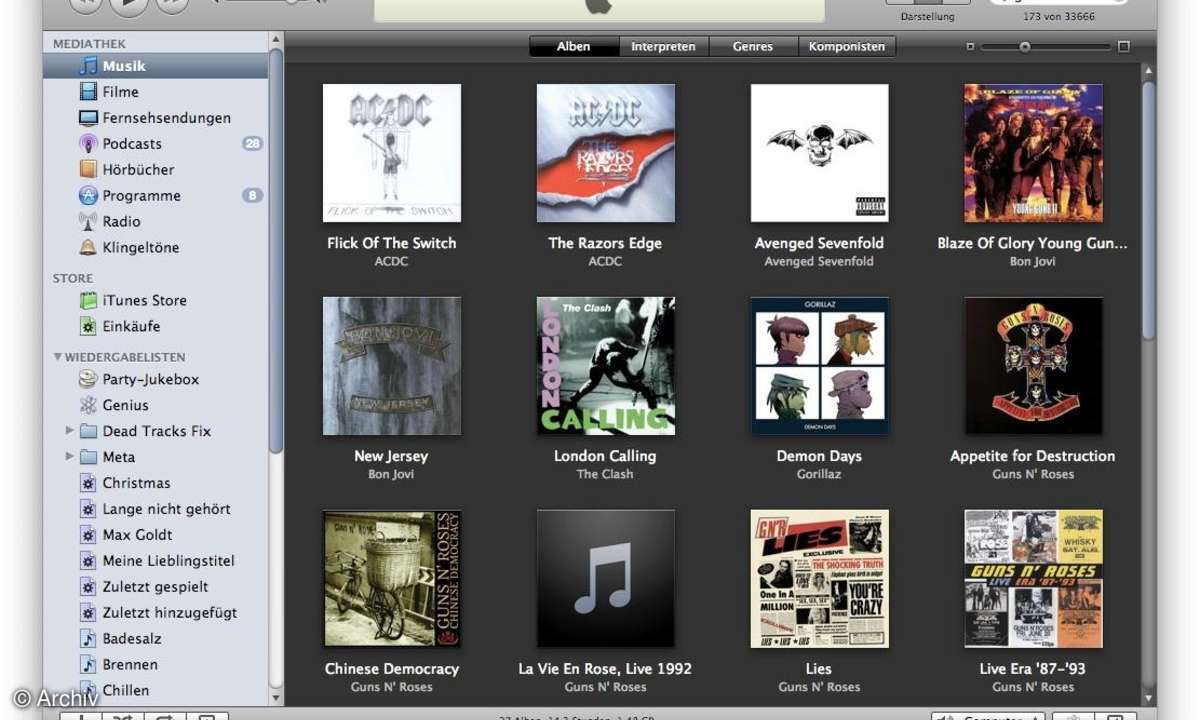Open the Brennen playlist note icon
This screenshot has height=720, width=1200.
pos(88,665)
